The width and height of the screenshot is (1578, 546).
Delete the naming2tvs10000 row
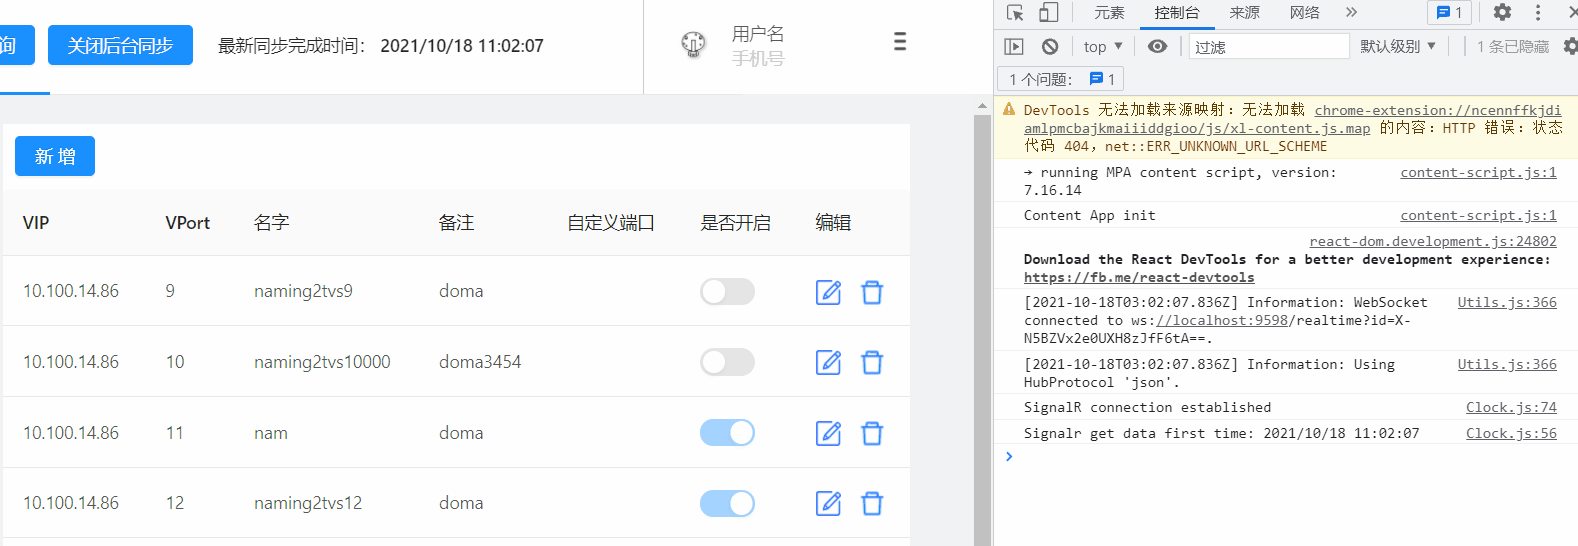click(872, 362)
